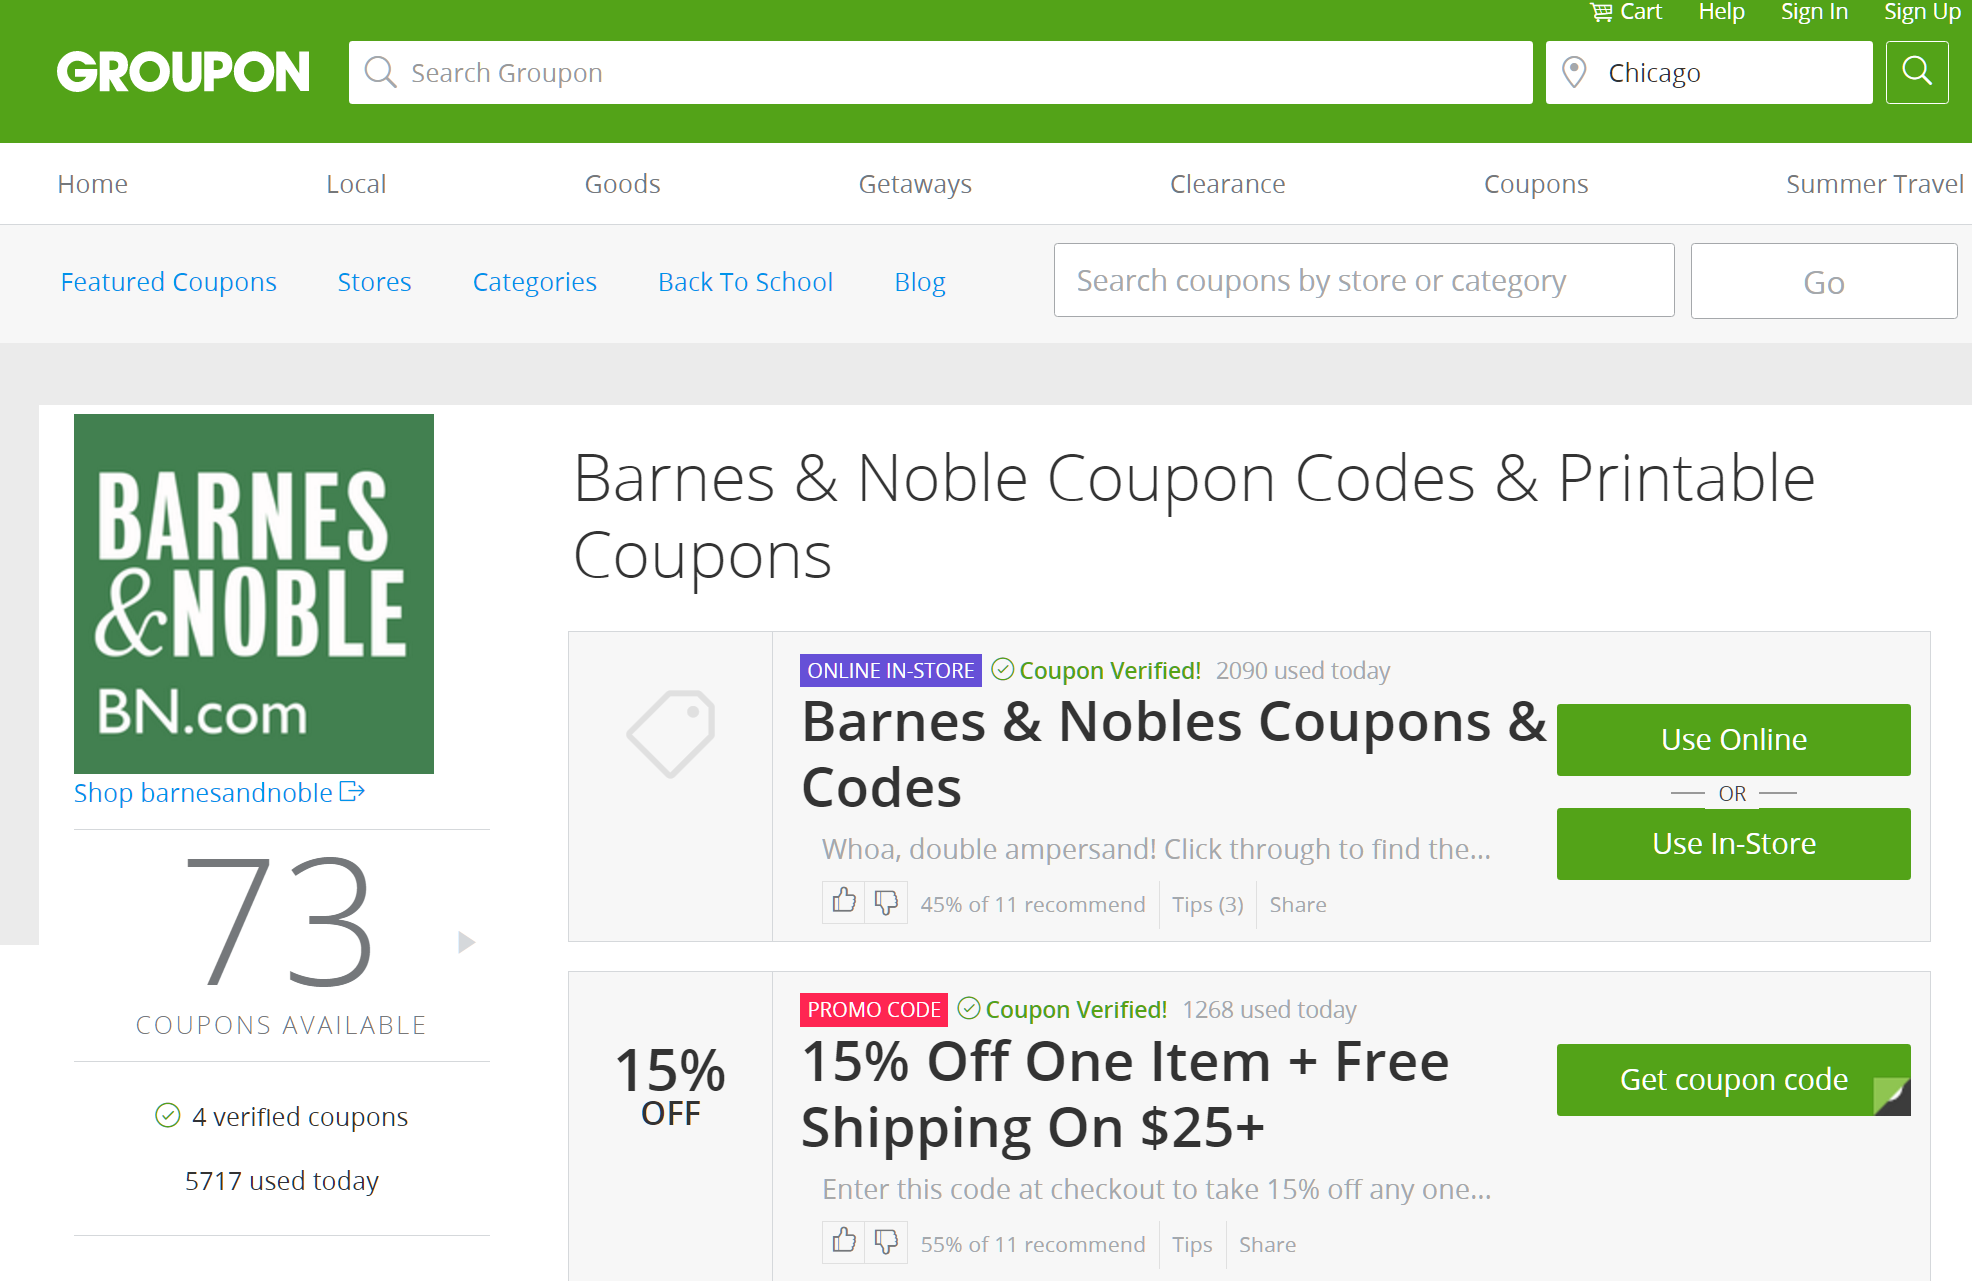
Task: Select the Stores coupon link
Action: (374, 282)
